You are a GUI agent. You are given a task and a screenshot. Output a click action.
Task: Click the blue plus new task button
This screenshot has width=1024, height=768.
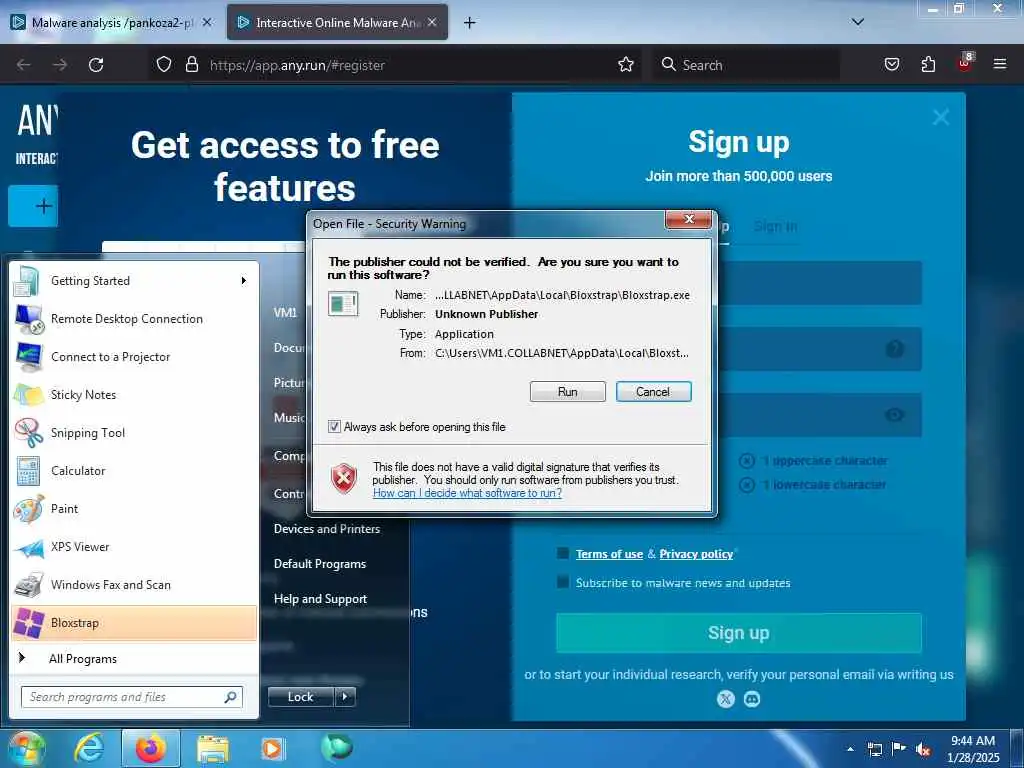pos(33,206)
